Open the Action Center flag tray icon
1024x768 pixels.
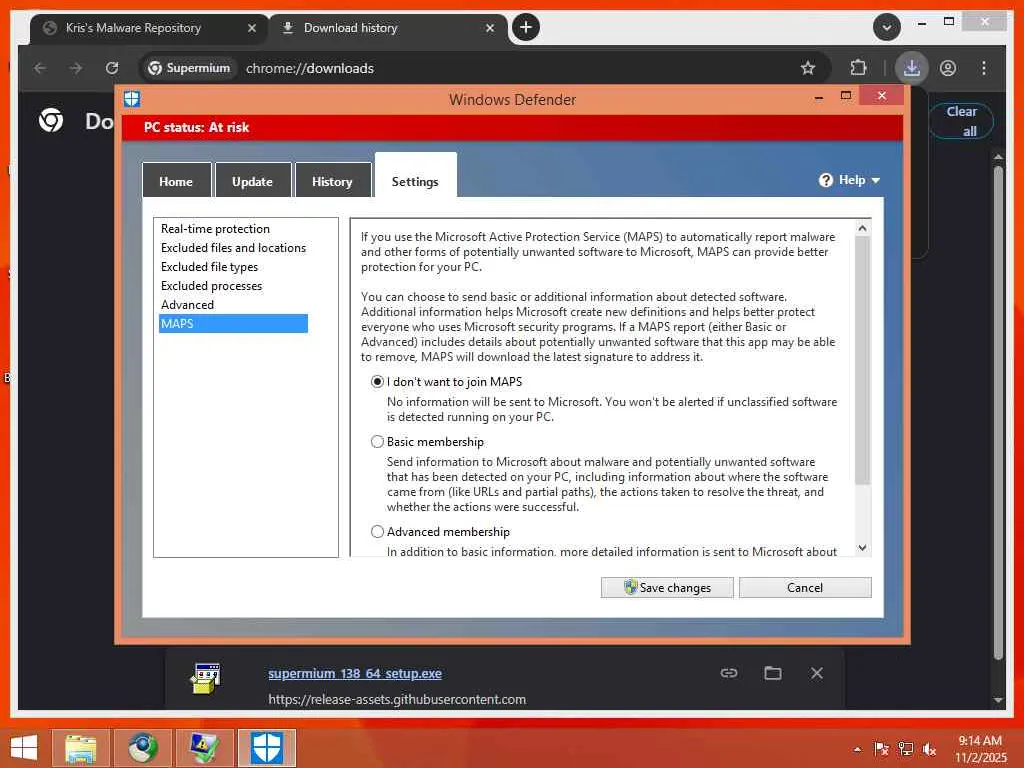pos(882,749)
